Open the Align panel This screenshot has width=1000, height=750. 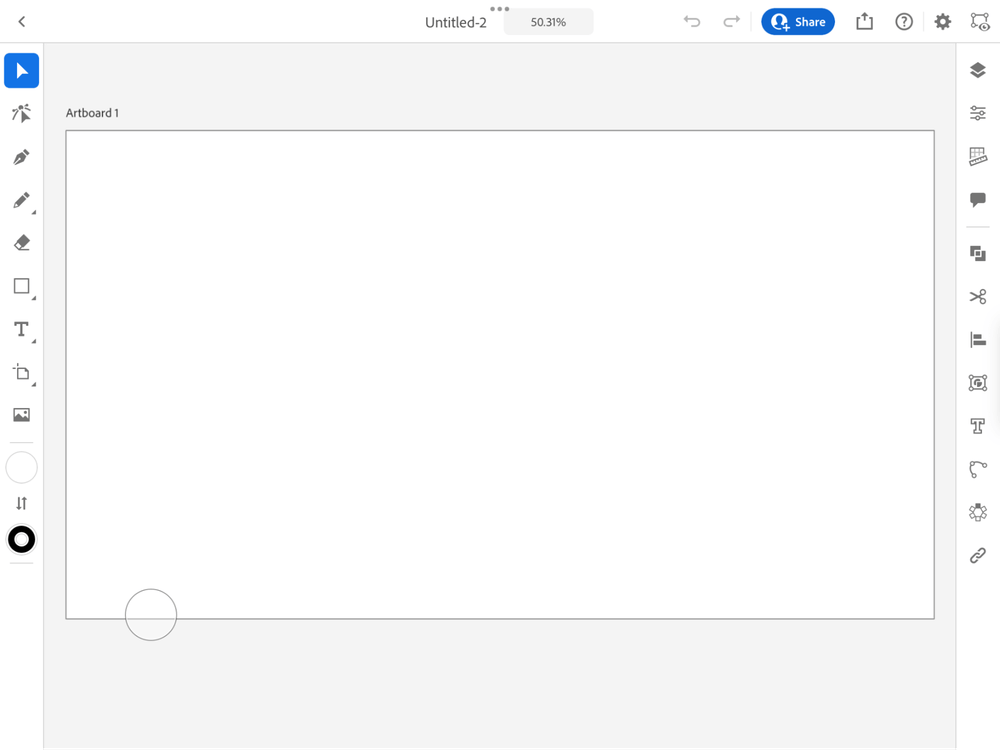(x=978, y=340)
